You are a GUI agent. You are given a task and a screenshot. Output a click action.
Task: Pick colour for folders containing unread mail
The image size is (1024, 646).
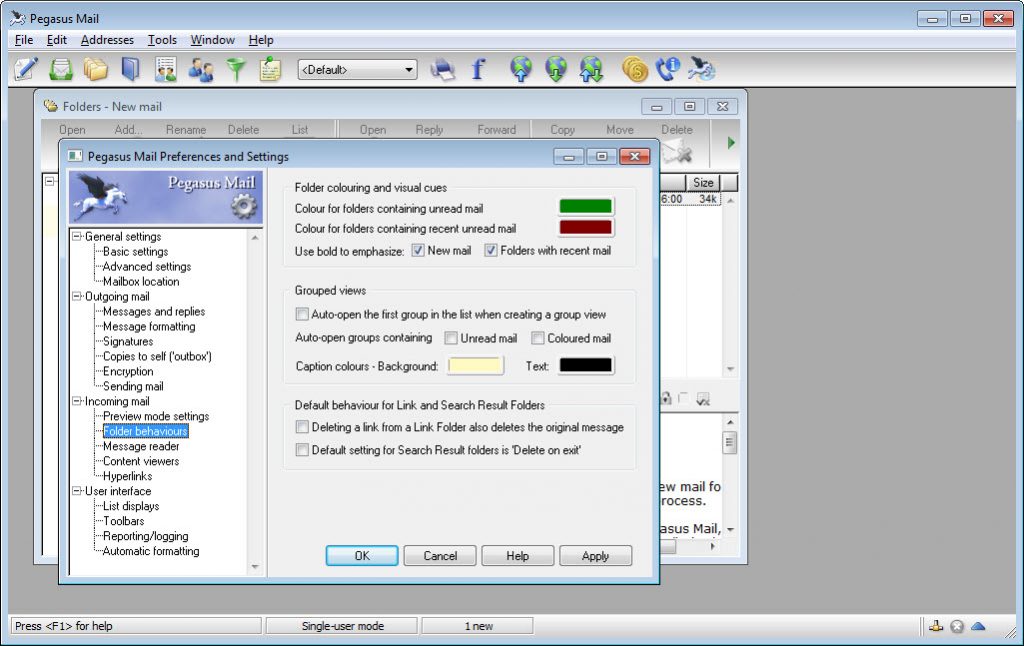tap(586, 207)
